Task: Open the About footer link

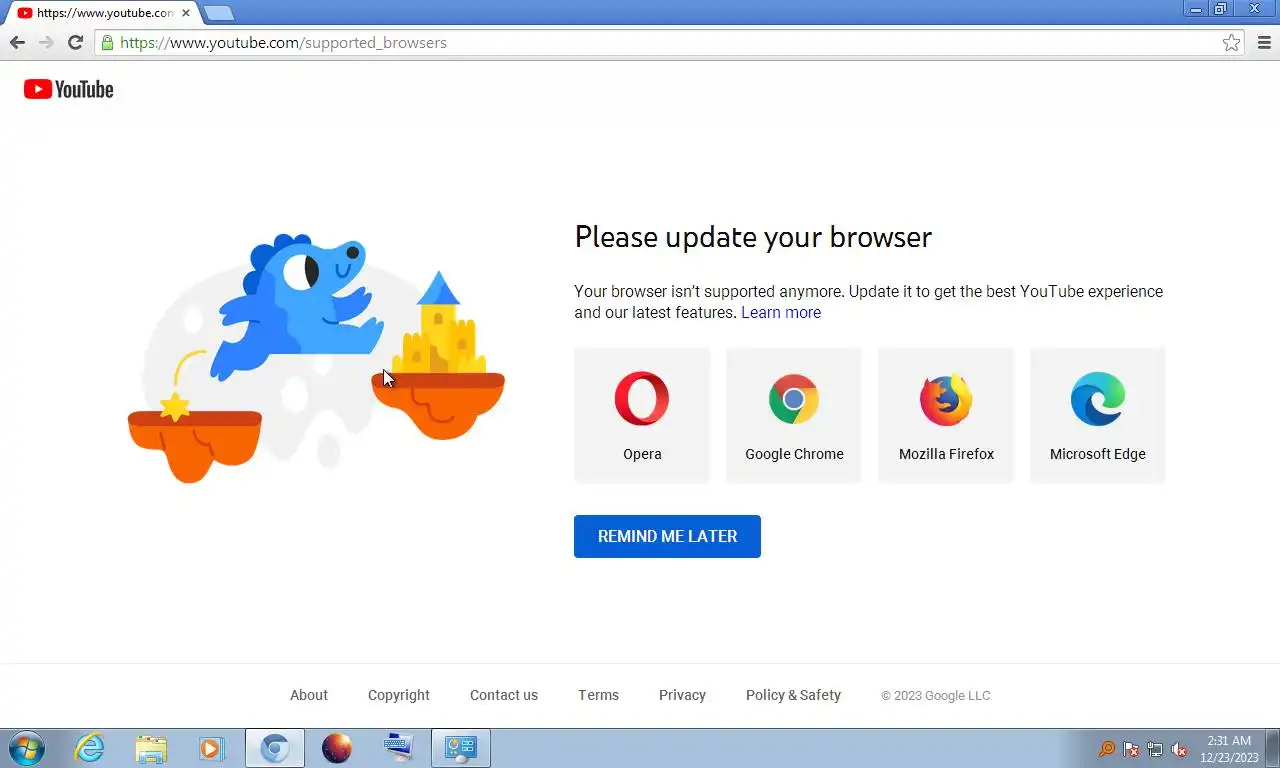Action: 309,695
